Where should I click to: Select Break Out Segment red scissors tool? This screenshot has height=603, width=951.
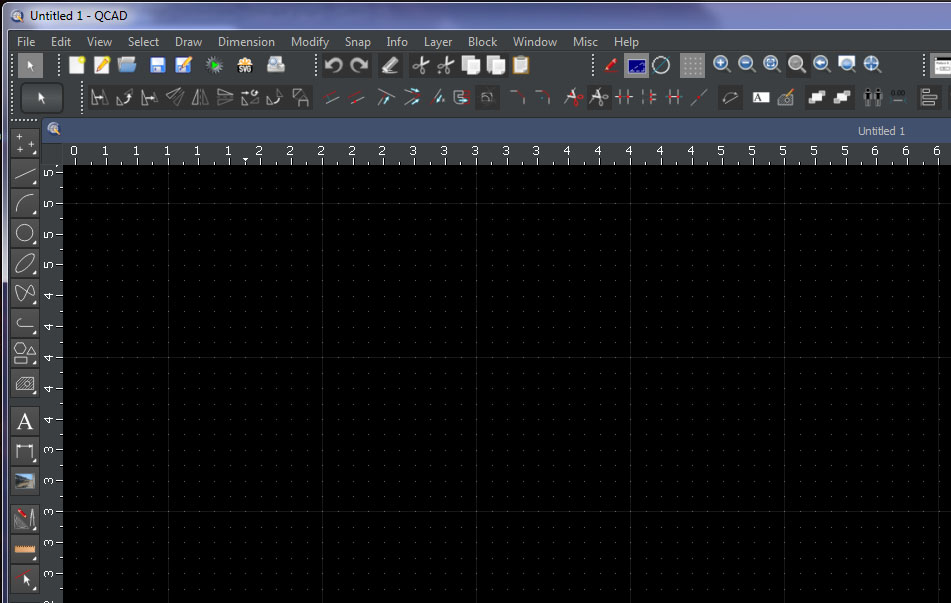pyautogui.click(x=573, y=97)
